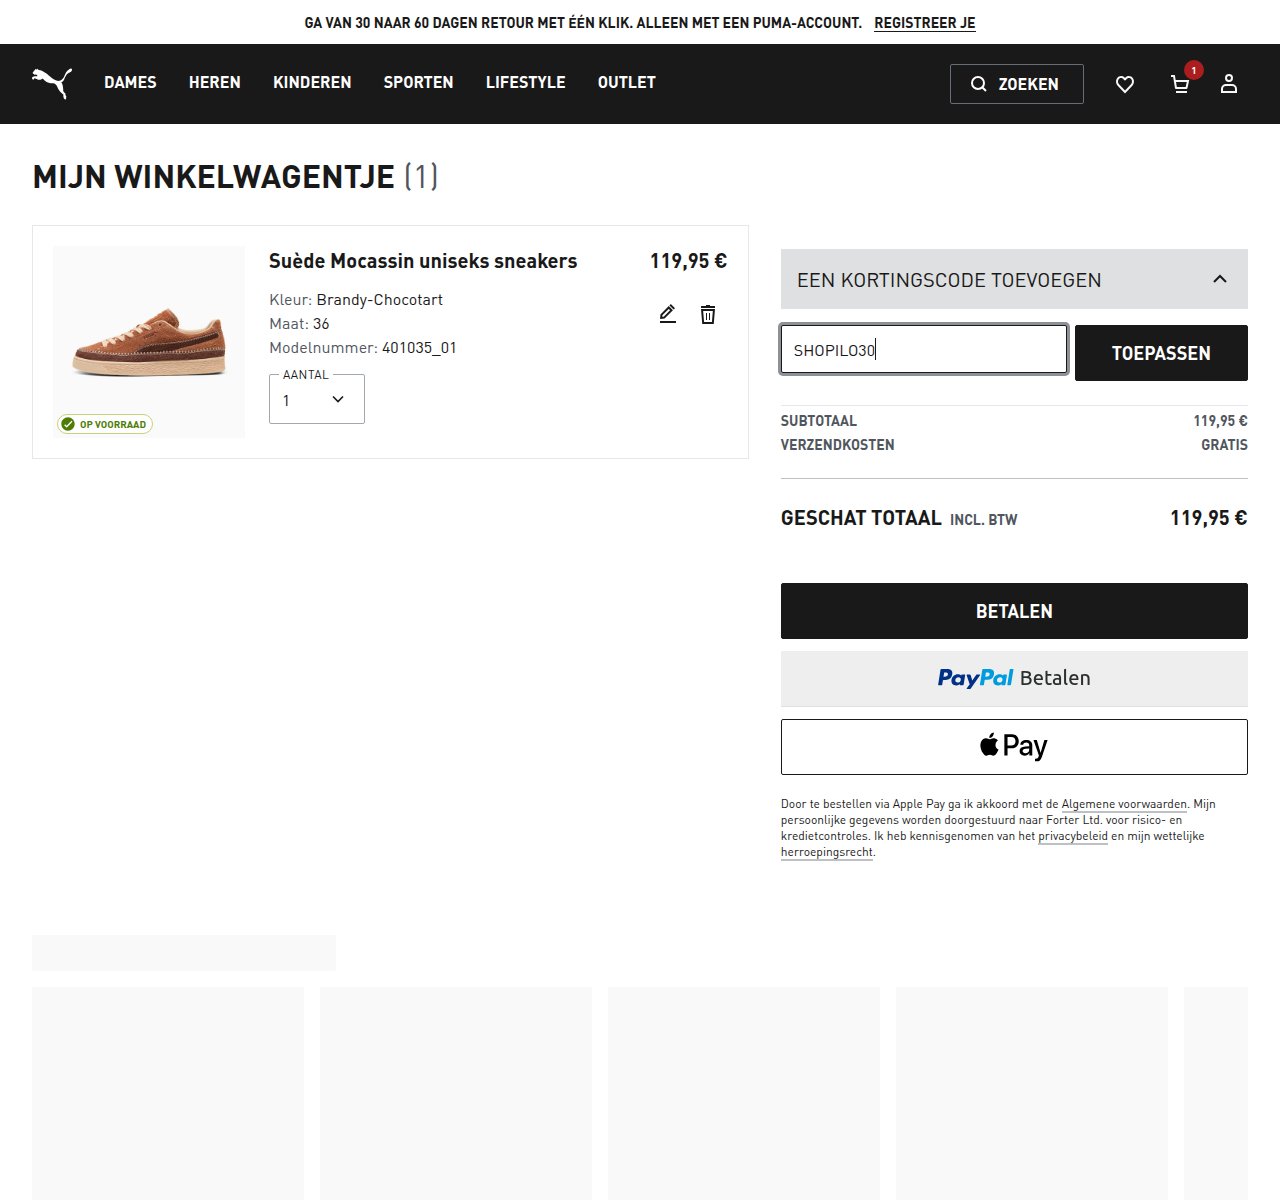Click the Zoeken search button
This screenshot has height=1200, width=1280.
tap(1017, 84)
